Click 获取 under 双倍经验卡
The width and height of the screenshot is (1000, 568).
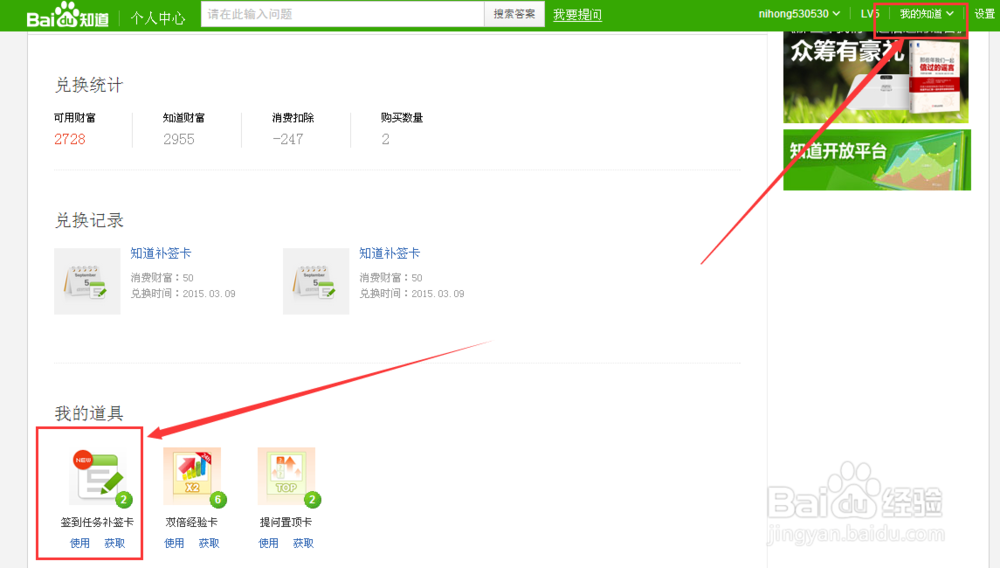click(x=209, y=543)
